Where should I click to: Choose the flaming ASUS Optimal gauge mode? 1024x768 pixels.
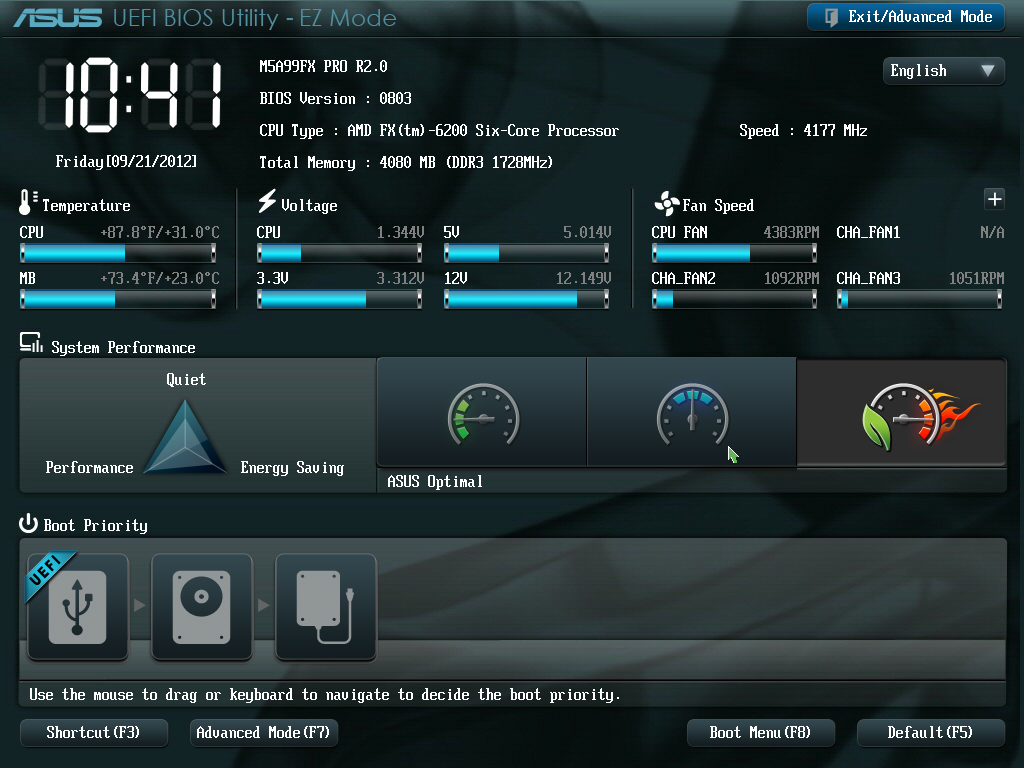point(901,413)
